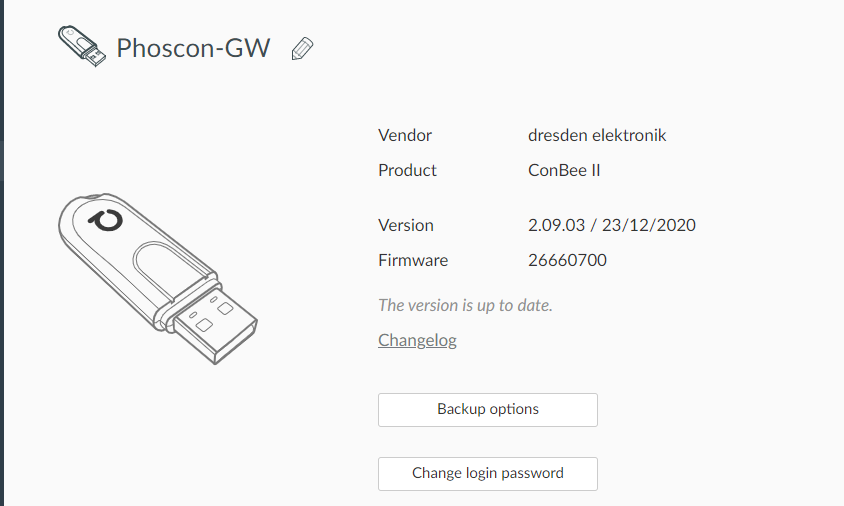The image size is (844, 506).
Task: Click the Vendor label
Action: [x=405, y=135]
